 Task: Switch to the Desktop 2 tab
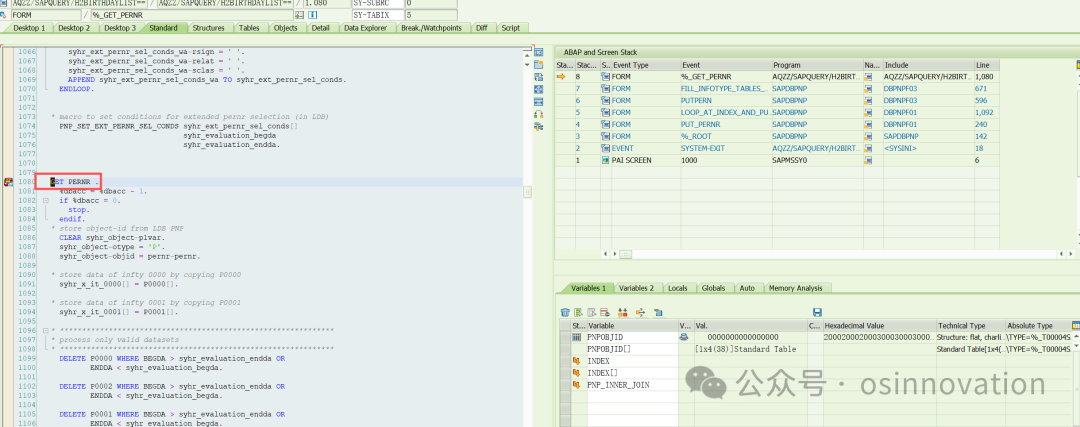click(x=74, y=28)
